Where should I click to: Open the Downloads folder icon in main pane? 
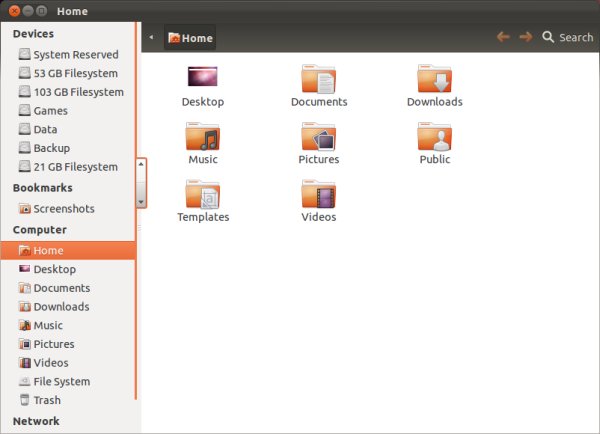pyautogui.click(x=434, y=78)
